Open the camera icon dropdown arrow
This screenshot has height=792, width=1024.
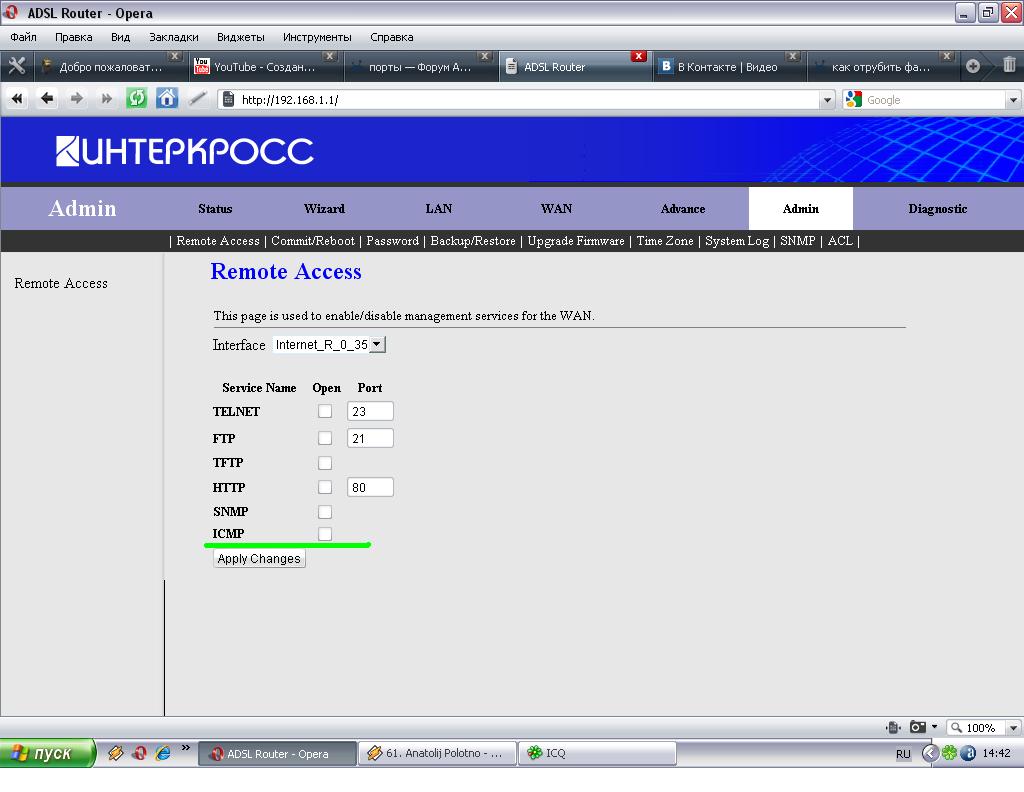[935, 727]
